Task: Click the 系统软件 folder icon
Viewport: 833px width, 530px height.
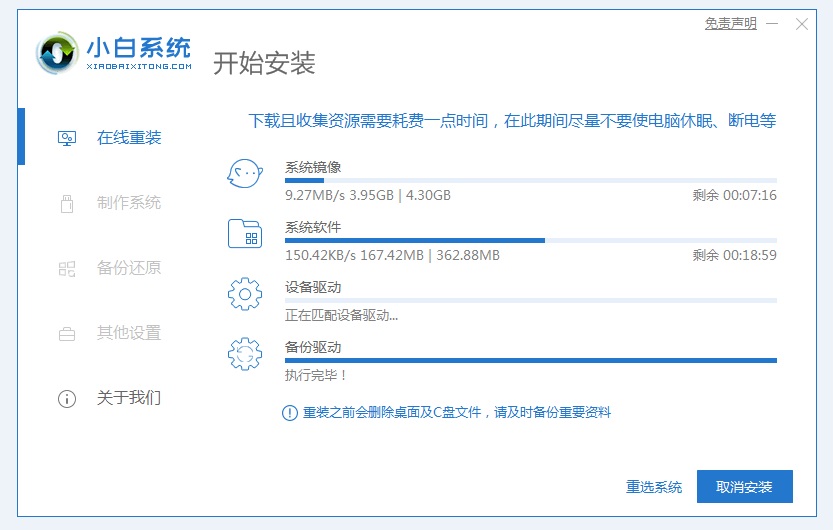Action: coord(245,234)
